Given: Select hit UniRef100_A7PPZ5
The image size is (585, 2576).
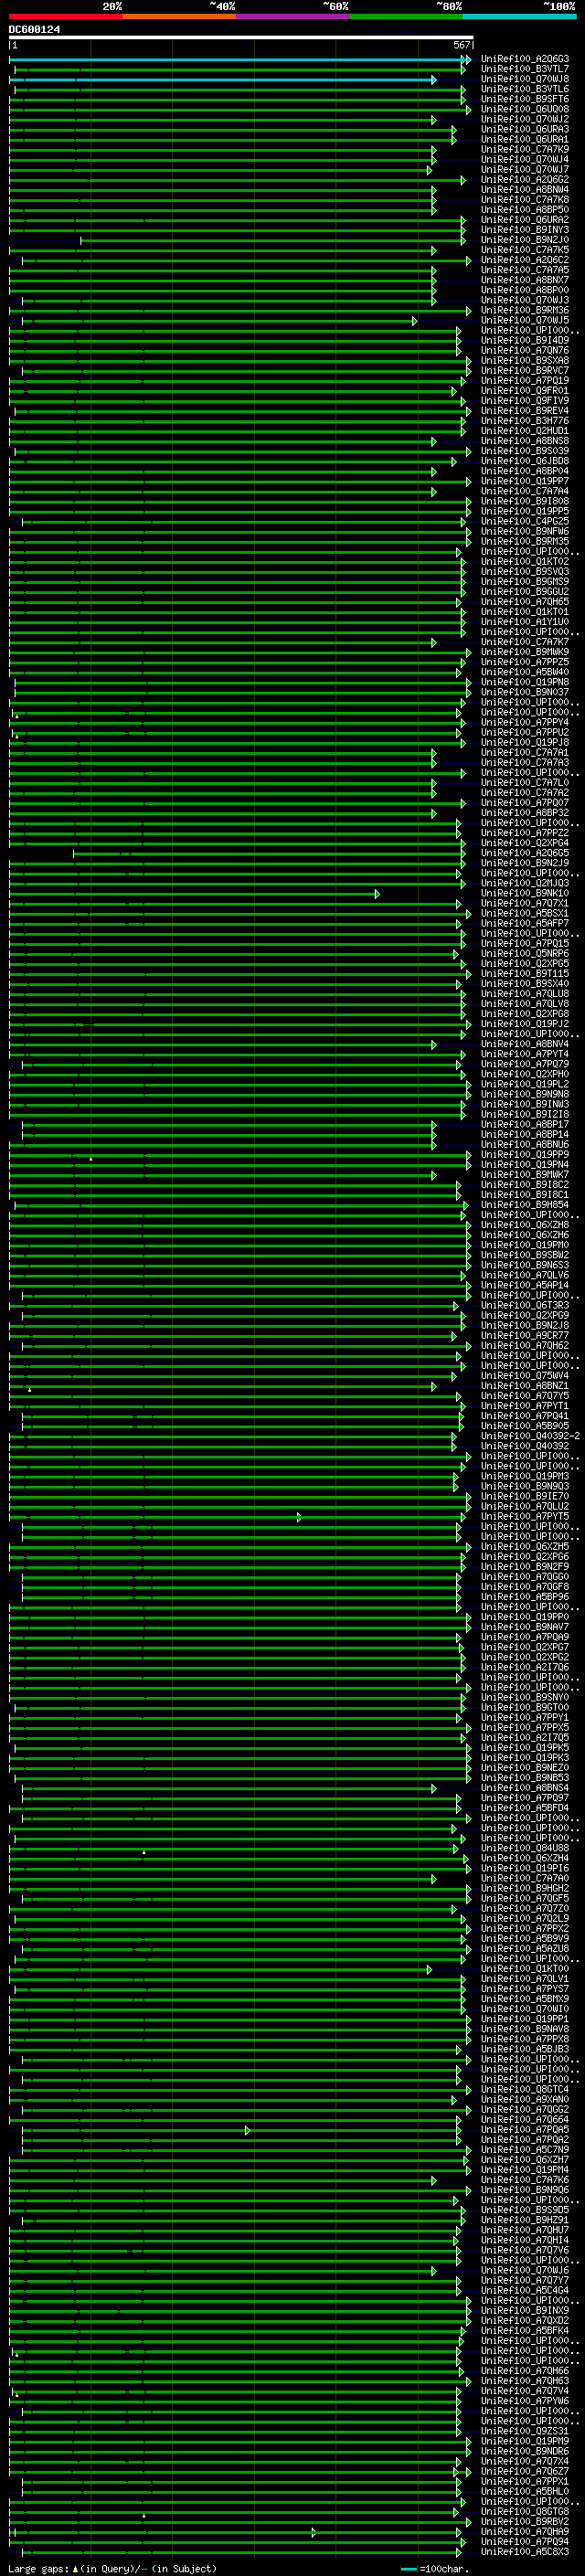Looking at the screenshot, I should click(525, 662).
